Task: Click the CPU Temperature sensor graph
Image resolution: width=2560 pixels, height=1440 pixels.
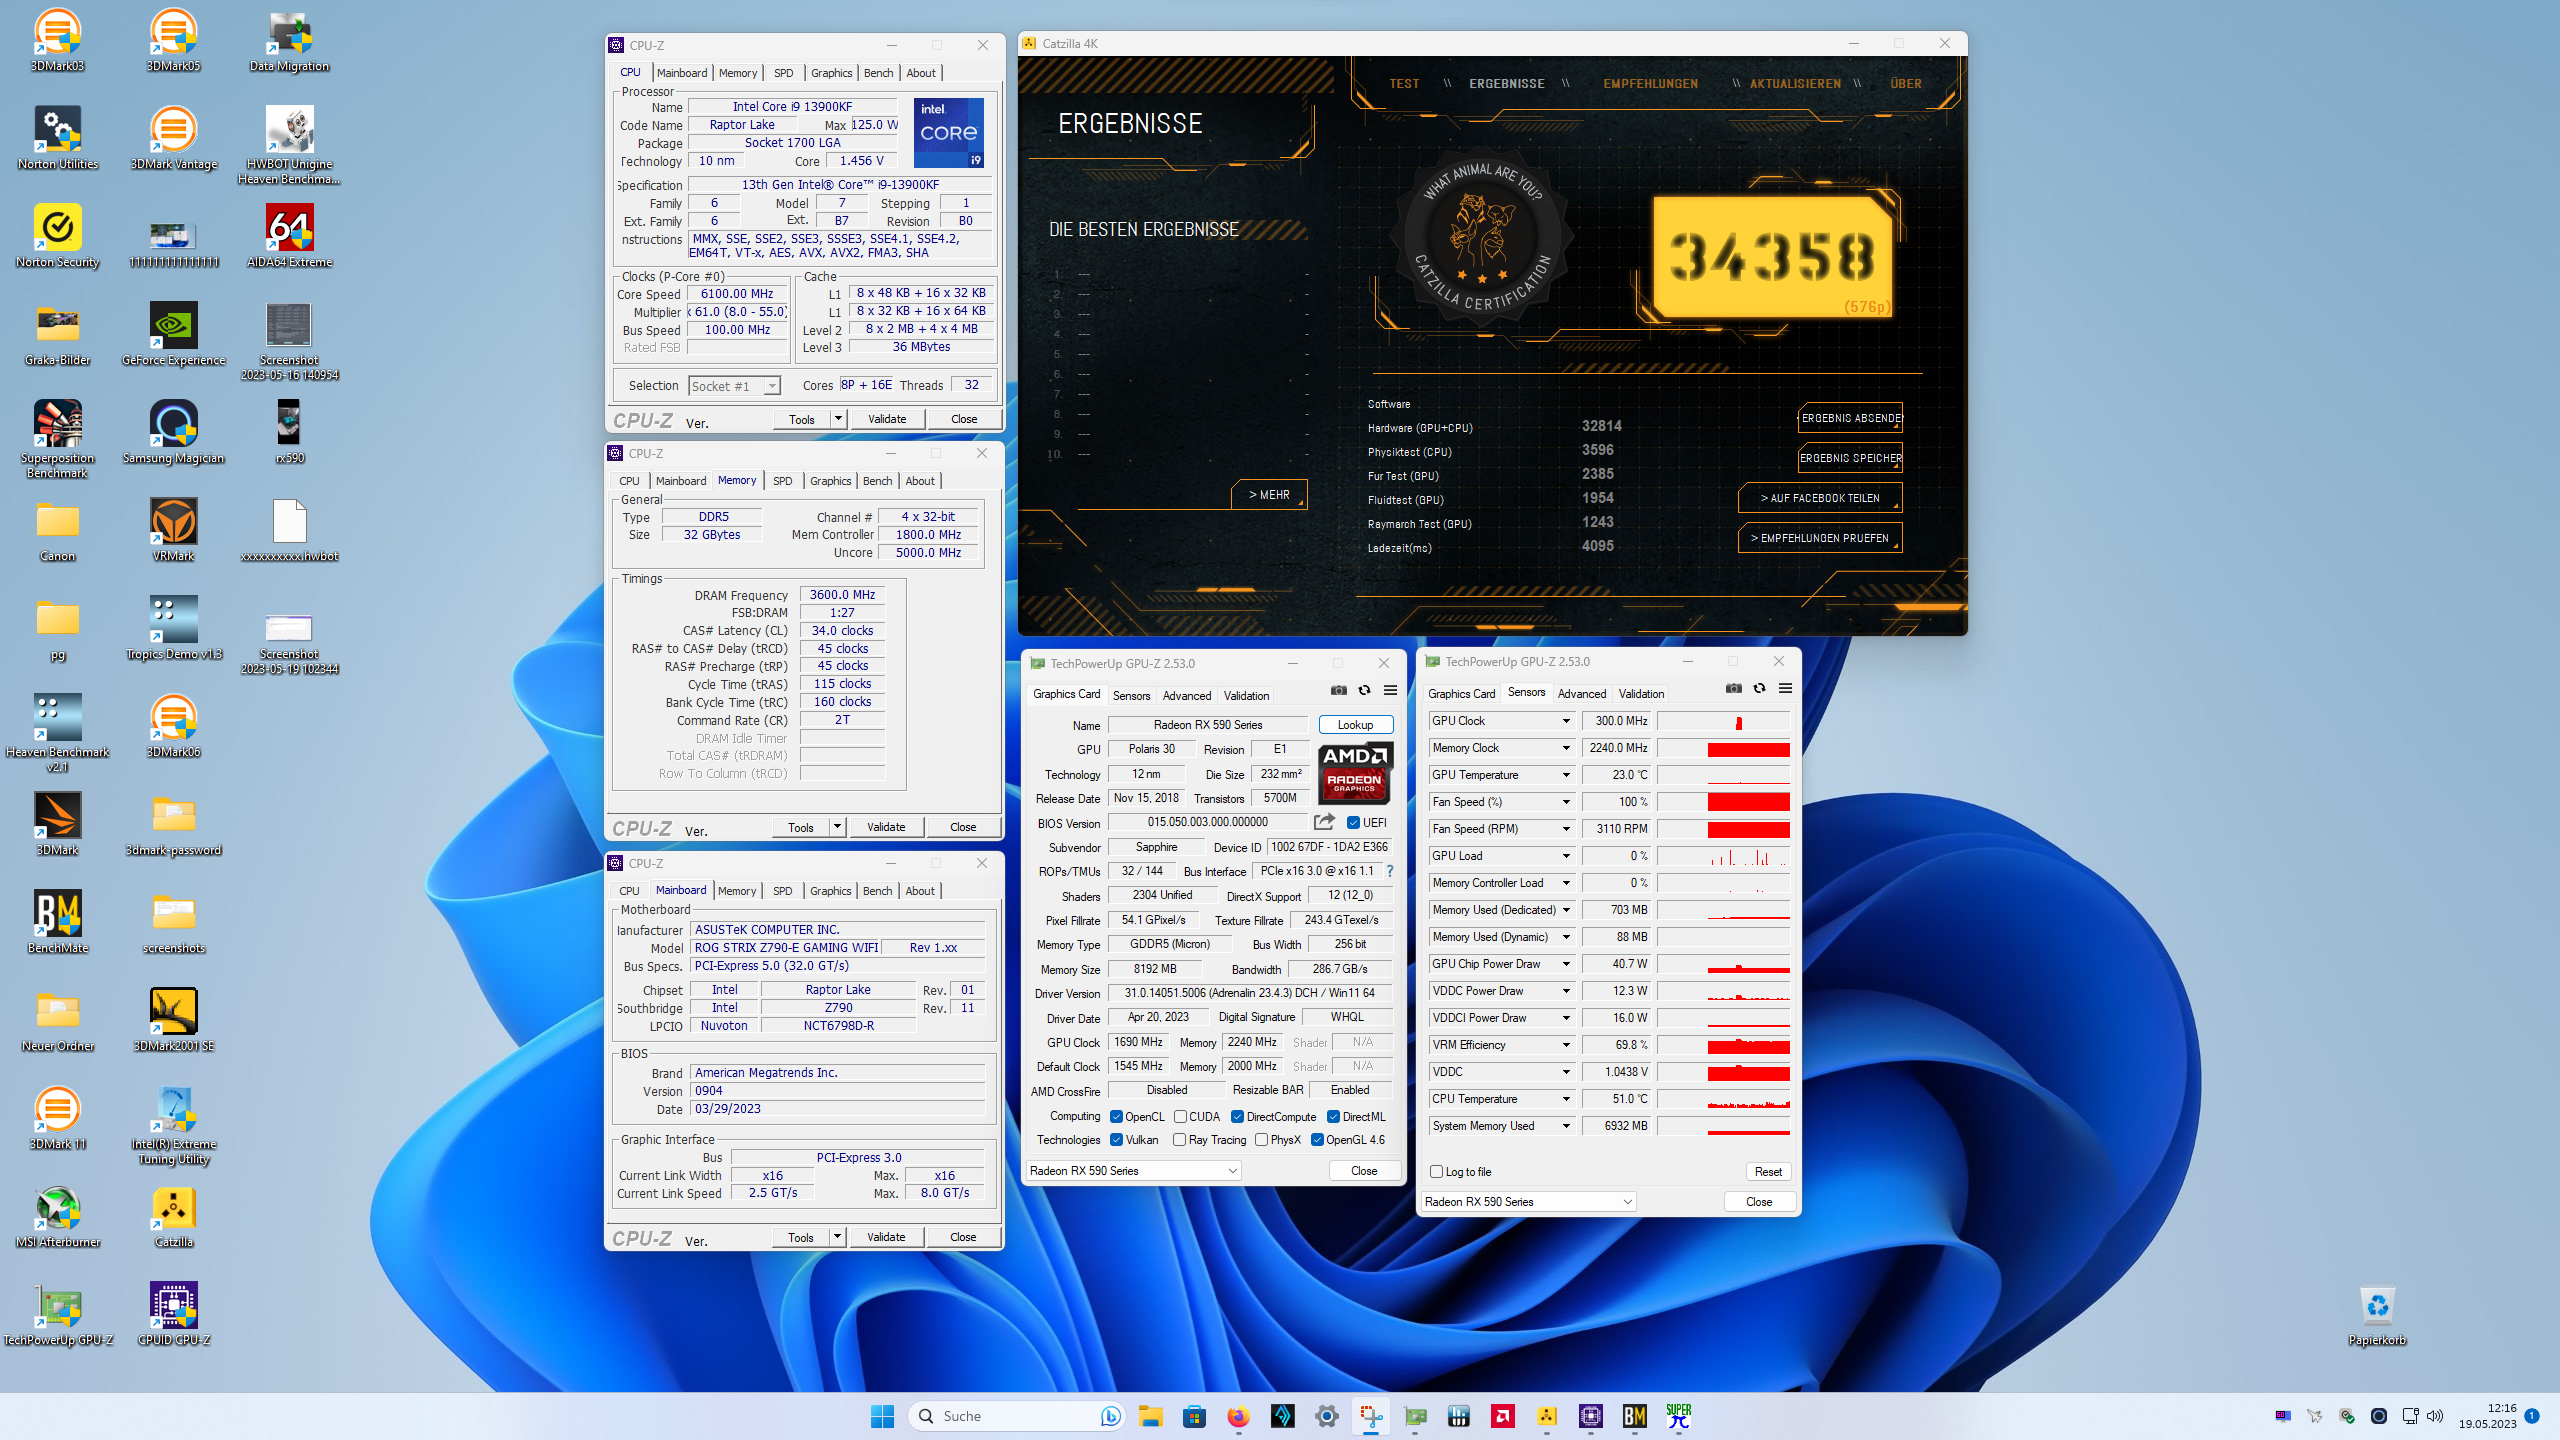Action: [x=1724, y=1099]
